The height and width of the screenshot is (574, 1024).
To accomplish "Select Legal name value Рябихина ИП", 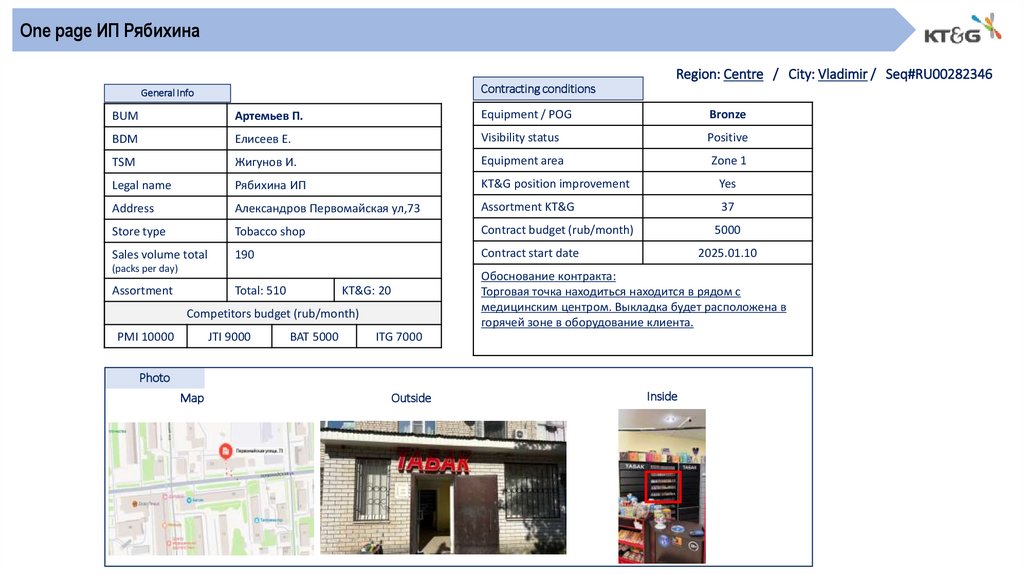I will pos(270,185).
